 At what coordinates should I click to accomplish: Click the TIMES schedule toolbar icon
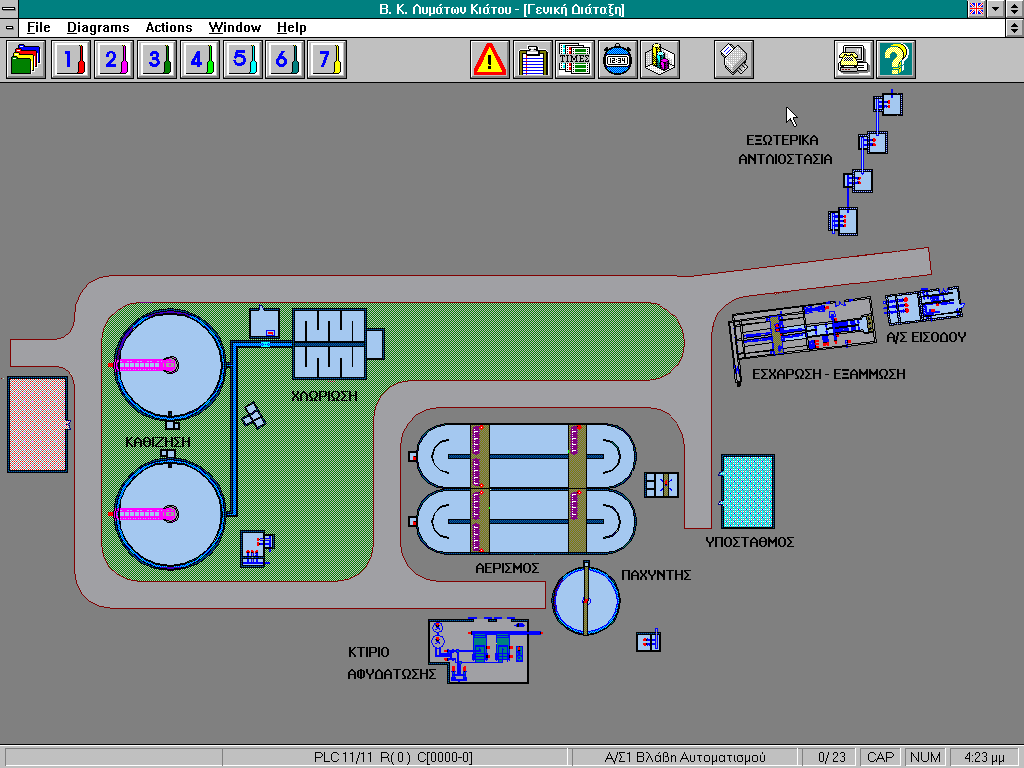[575, 60]
